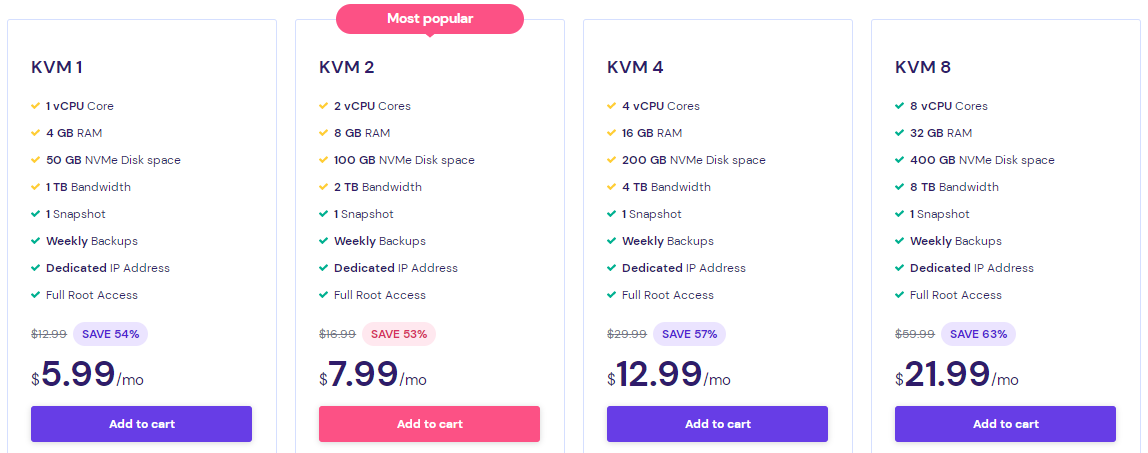This screenshot has width=1148, height=453.
Task: Click checkmark beside KVM 8 1 Snapshot
Action: (x=900, y=214)
